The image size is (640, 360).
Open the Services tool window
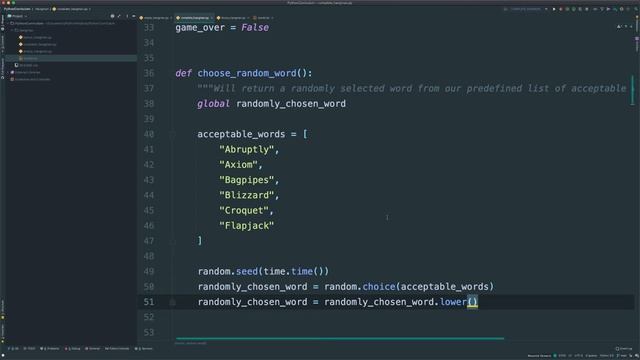[x=144, y=349]
